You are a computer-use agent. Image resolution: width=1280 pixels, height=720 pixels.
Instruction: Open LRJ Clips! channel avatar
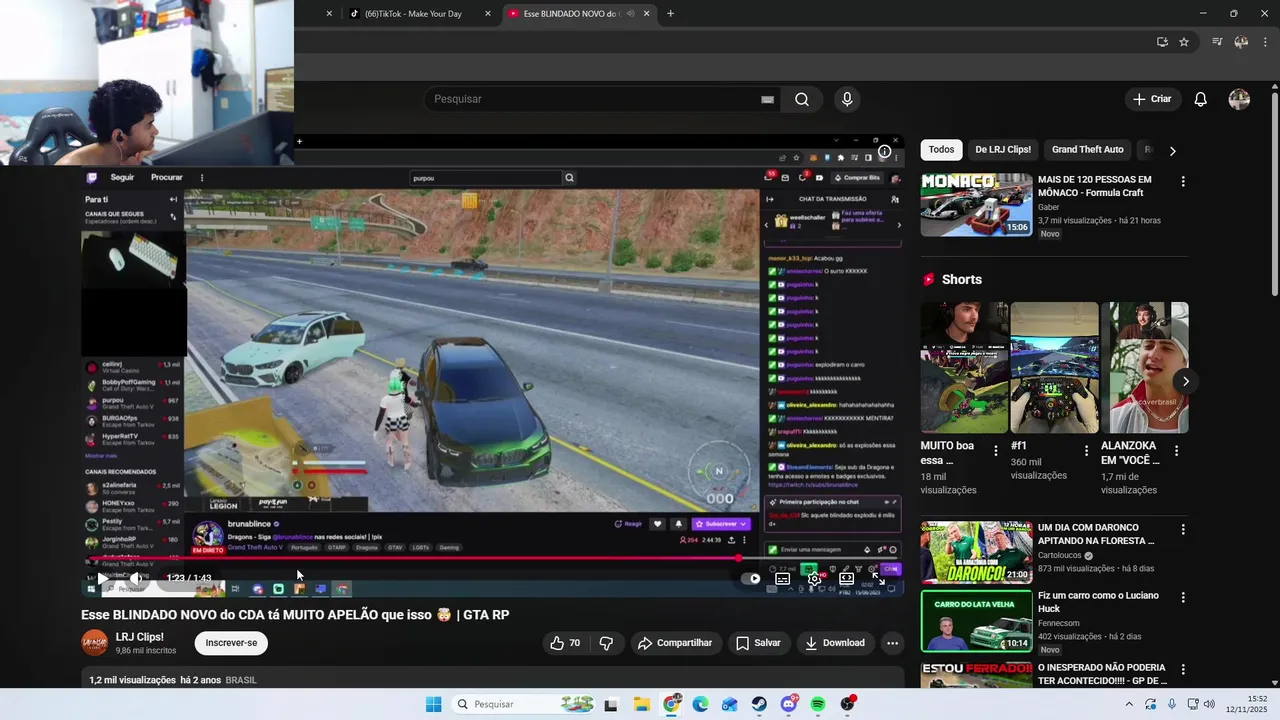click(x=94, y=643)
